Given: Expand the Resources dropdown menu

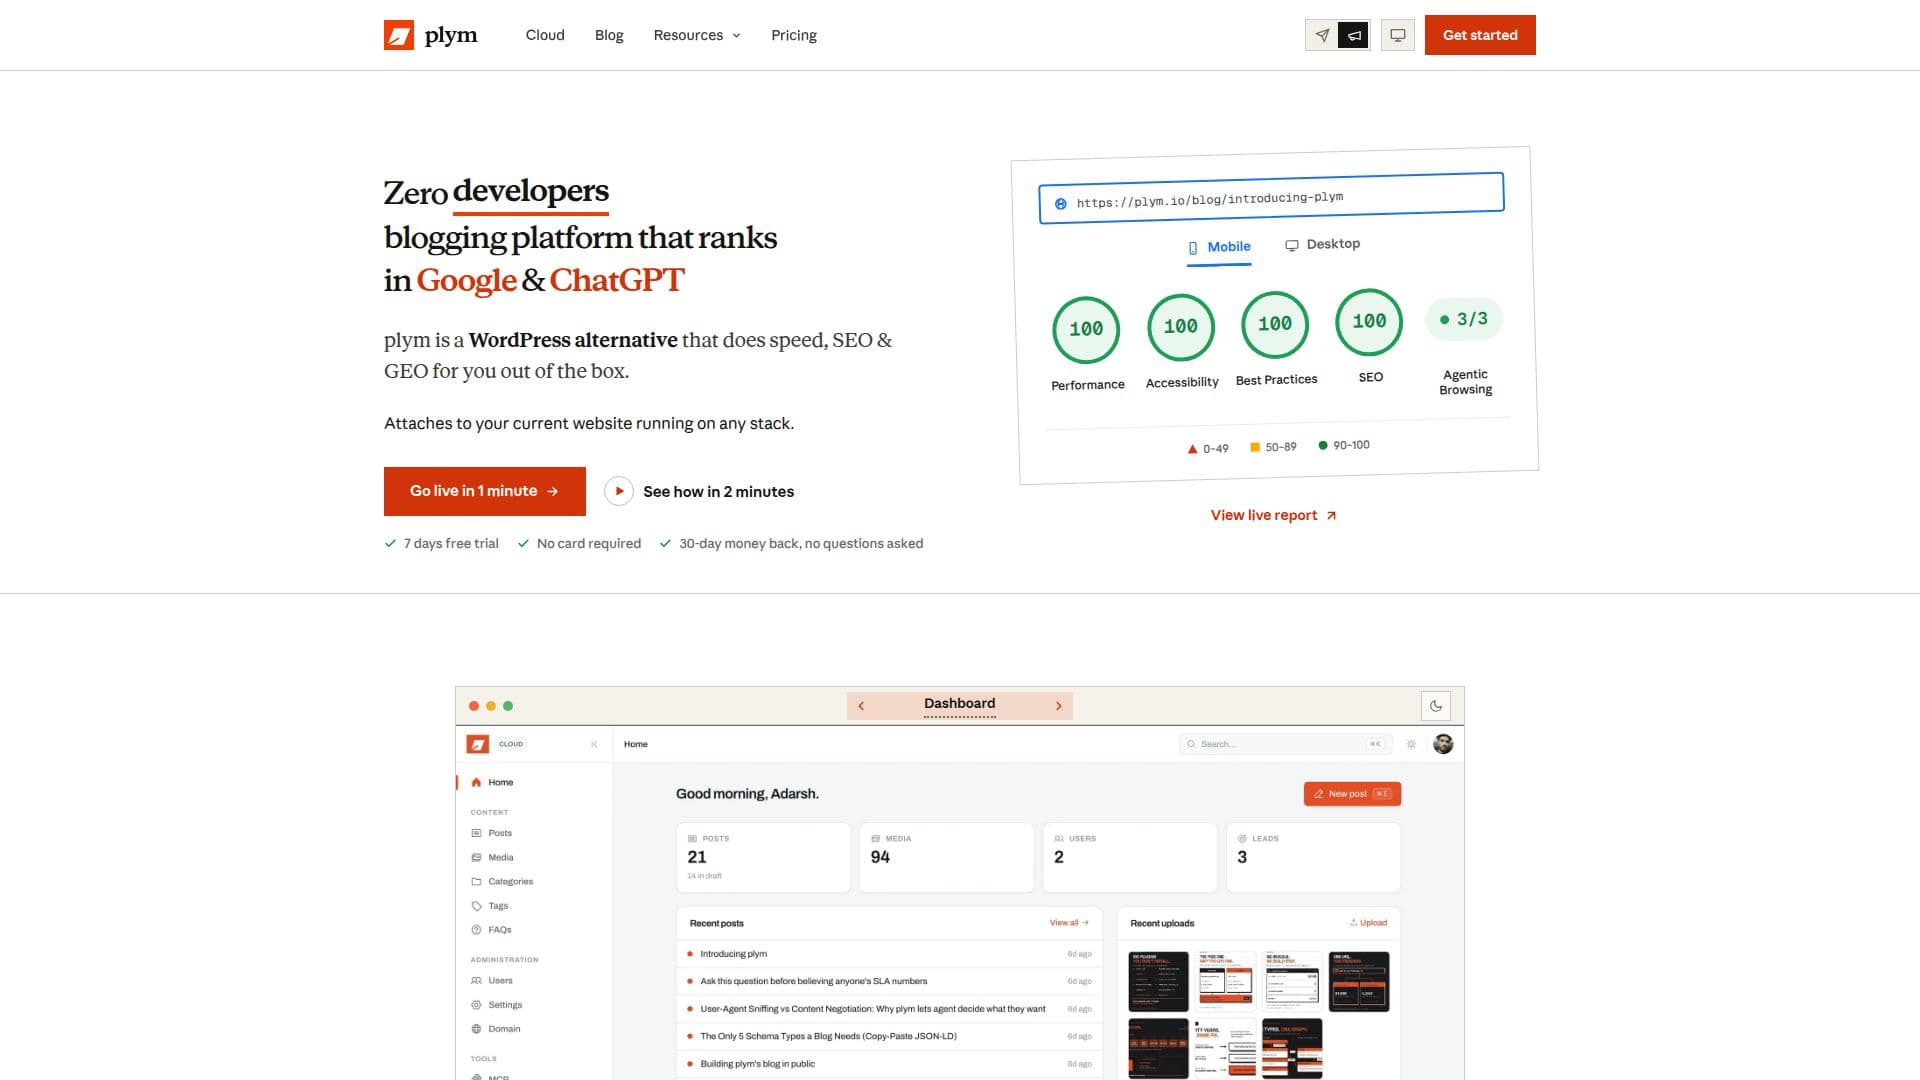Looking at the screenshot, I should tap(697, 35).
